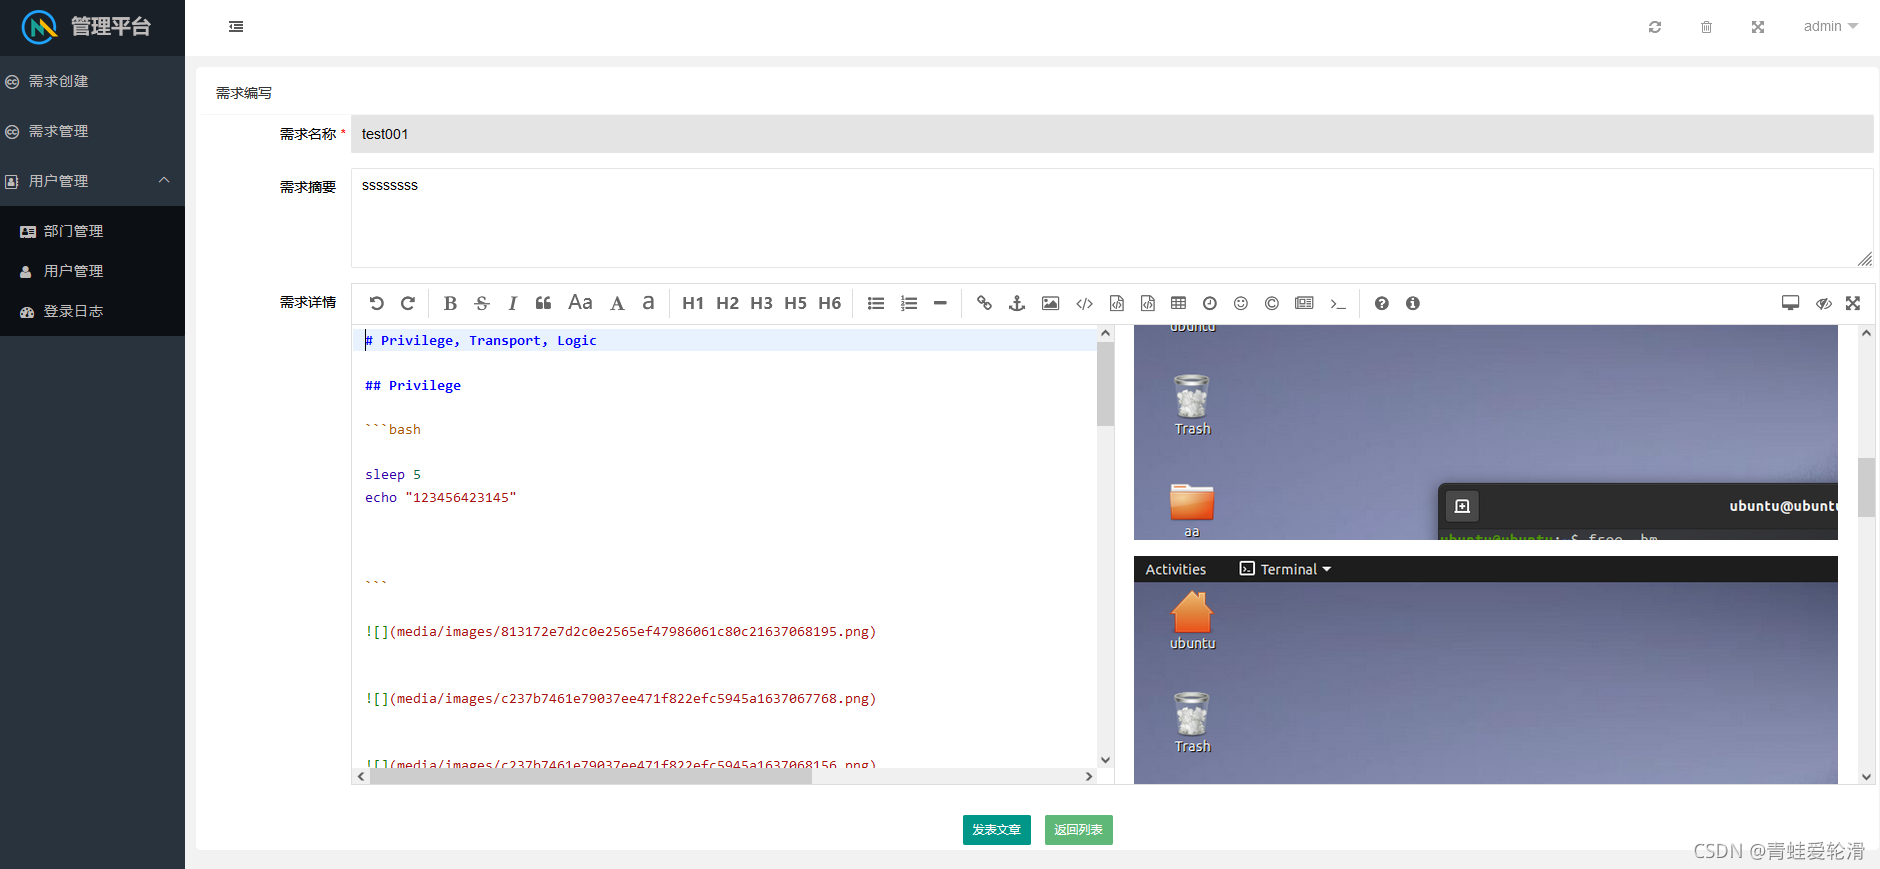This screenshot has height=869, width=1880.
Task: Apply italic formatting
Action: [x=512, y=303]
